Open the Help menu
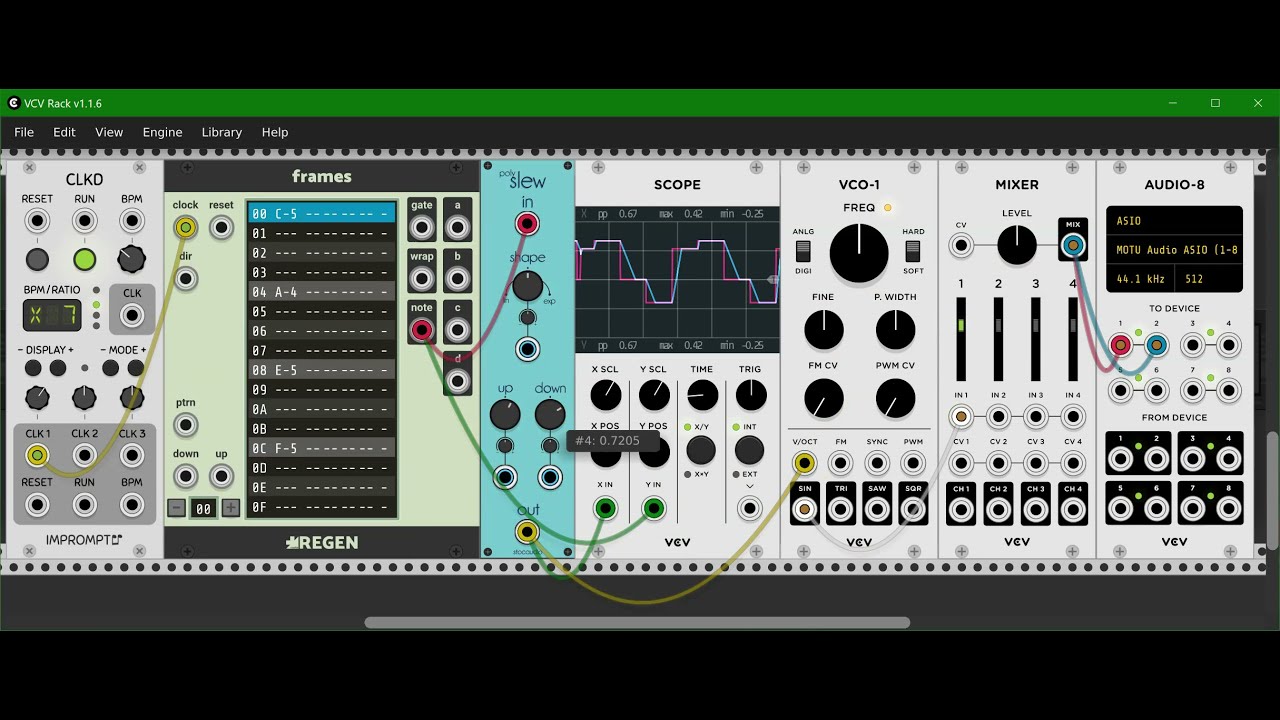This screenshot has width=1280, height=720. (x=275, y=132)
